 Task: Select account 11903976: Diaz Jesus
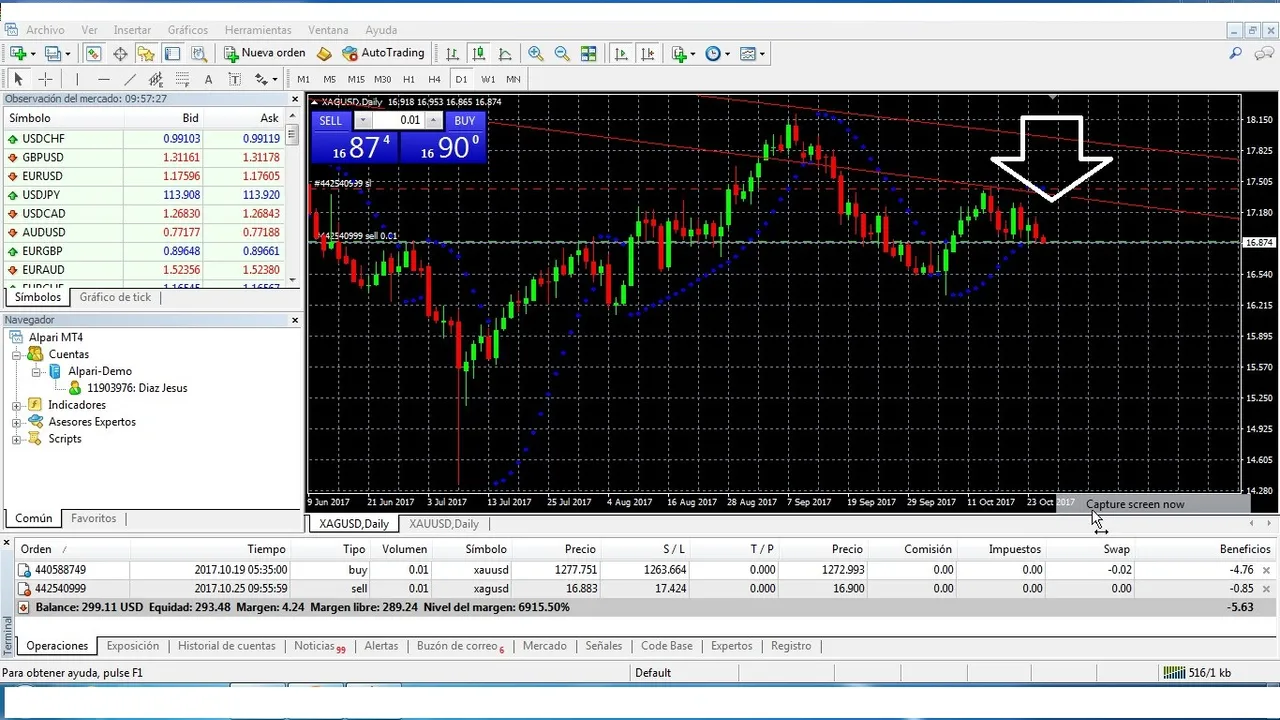137,388
